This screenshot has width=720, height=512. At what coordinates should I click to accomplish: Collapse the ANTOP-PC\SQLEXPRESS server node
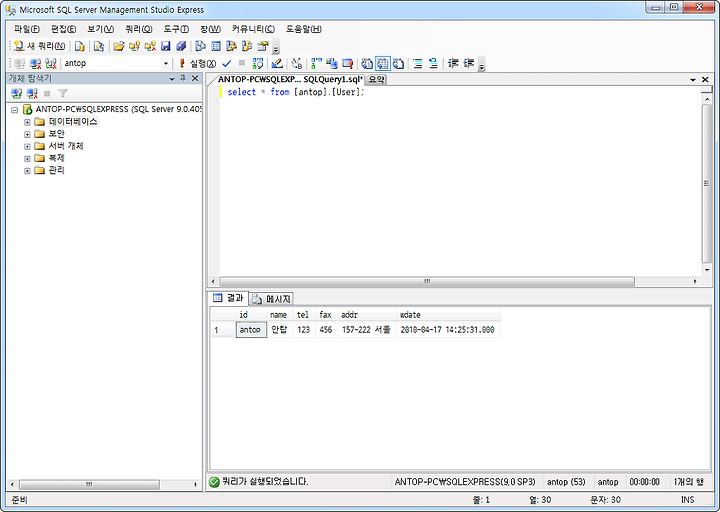click(15, 110)
